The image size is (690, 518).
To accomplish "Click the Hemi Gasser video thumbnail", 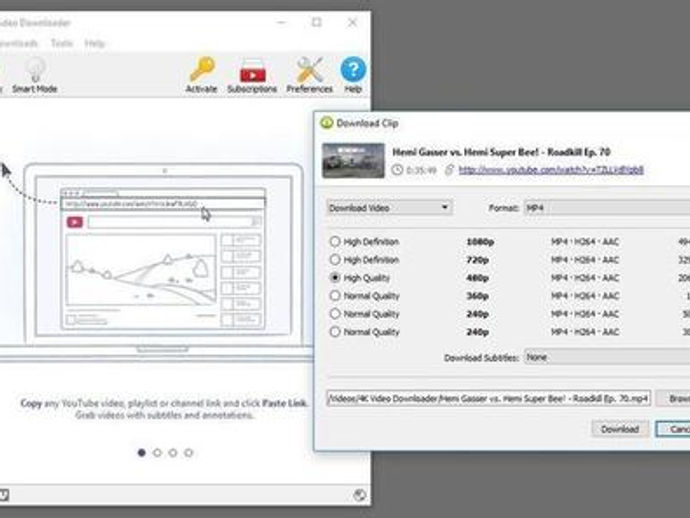I will coord(353,161).
